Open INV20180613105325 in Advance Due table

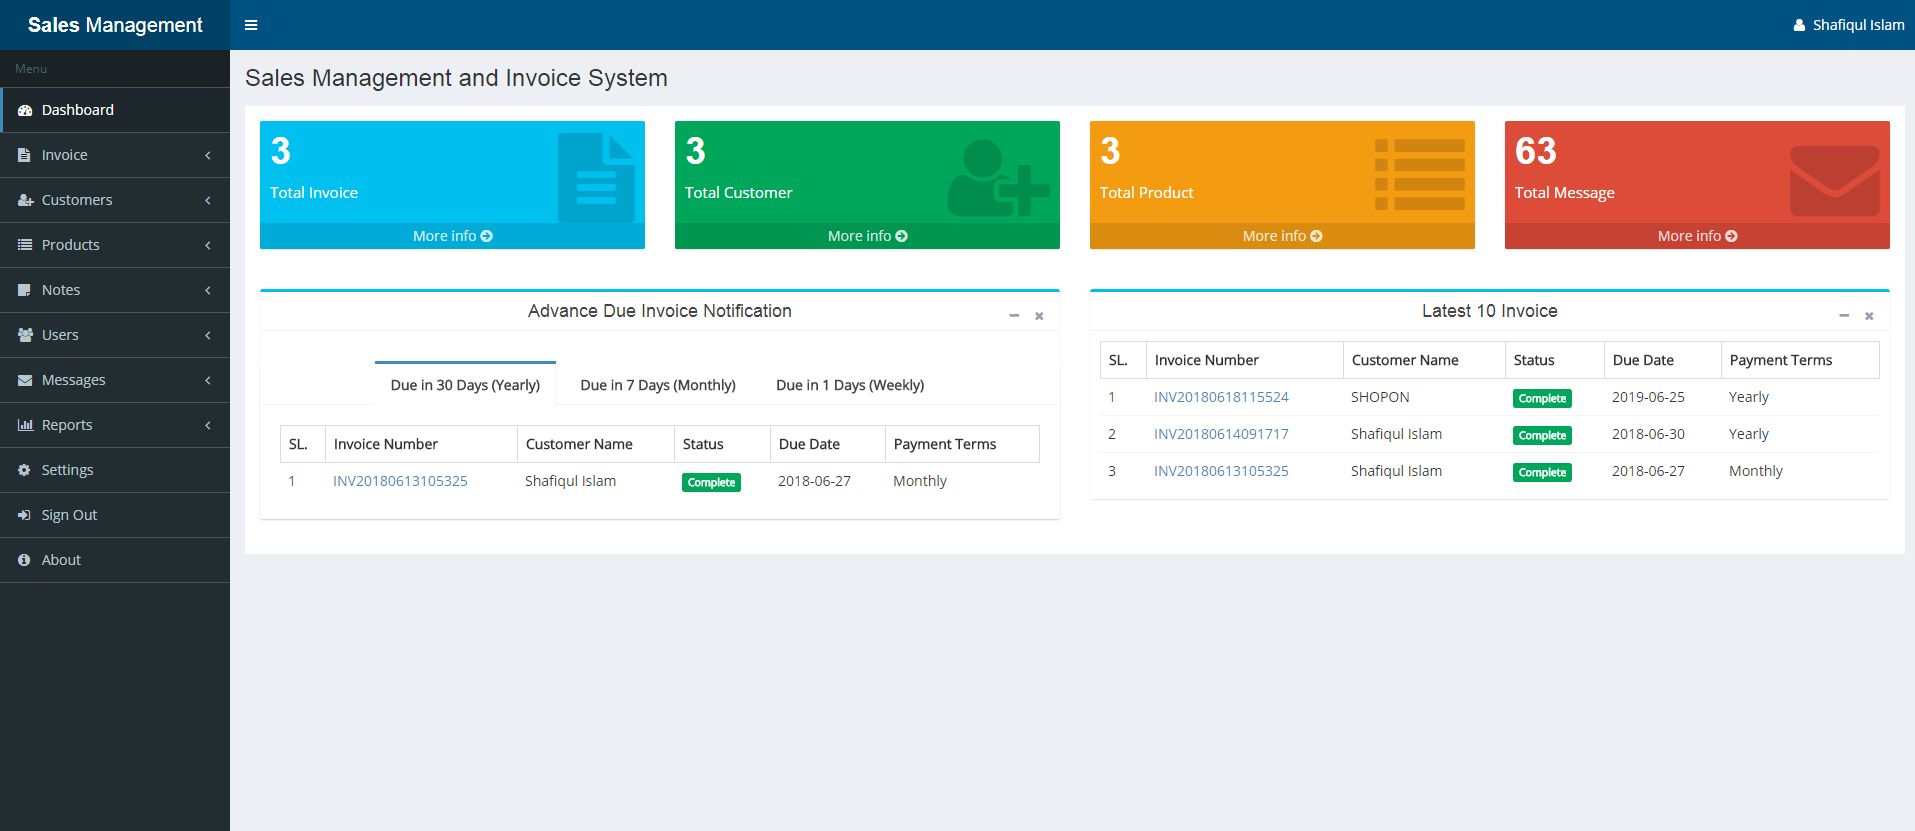point(400,481)
